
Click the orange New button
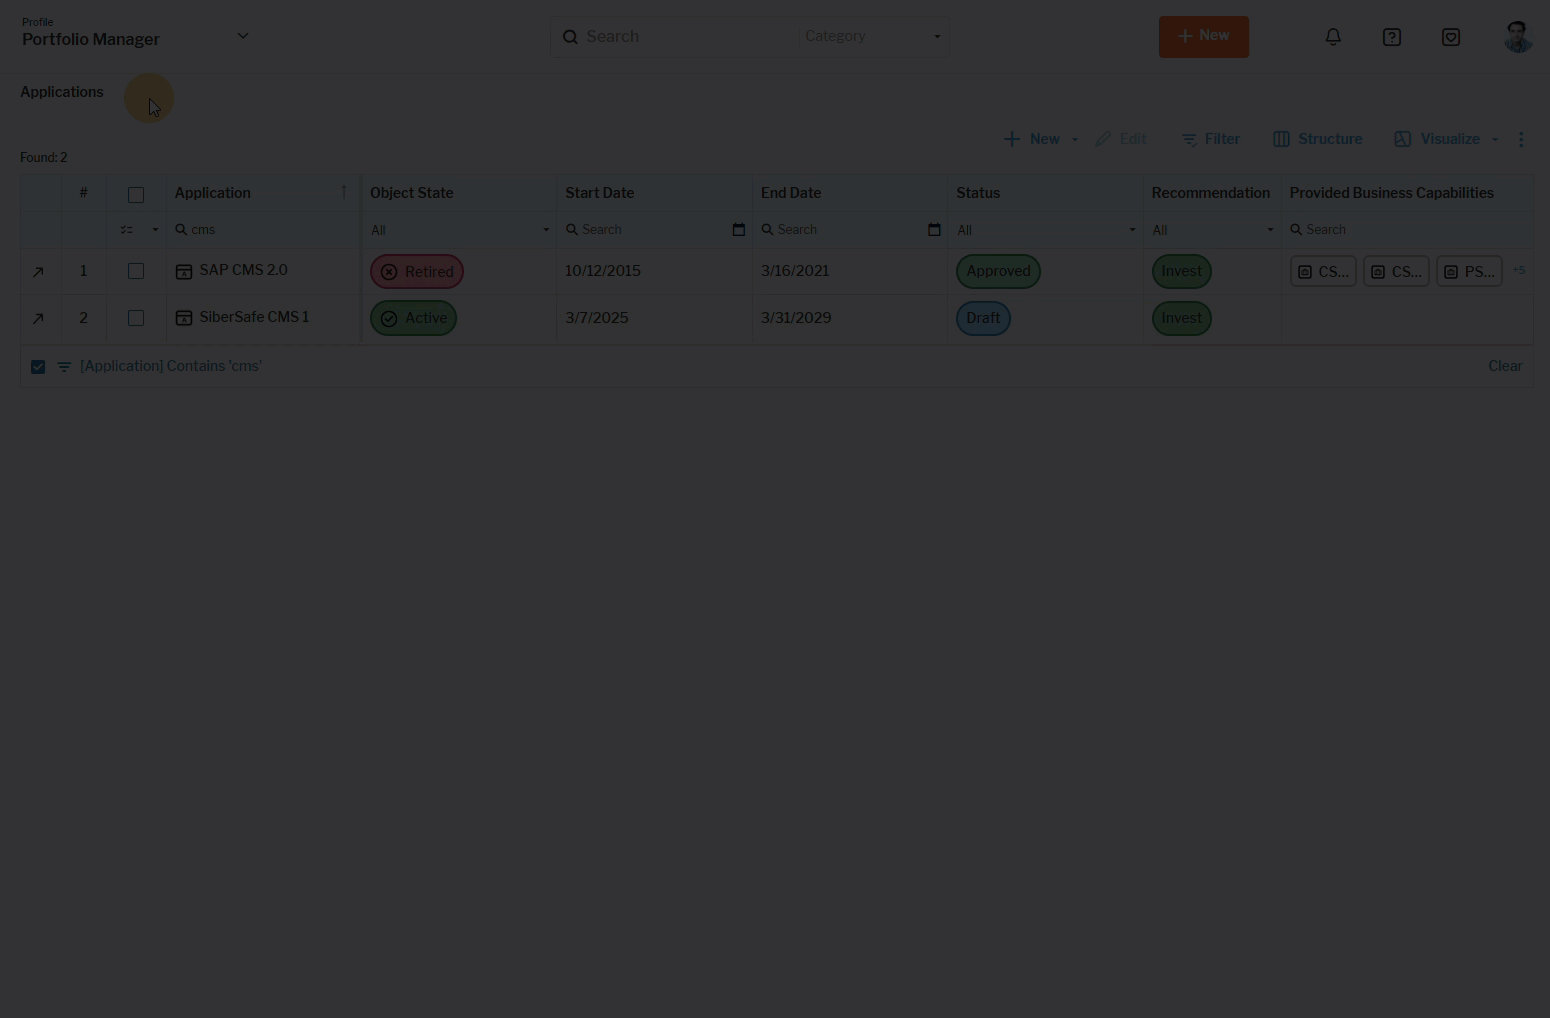coord(1203,36)
